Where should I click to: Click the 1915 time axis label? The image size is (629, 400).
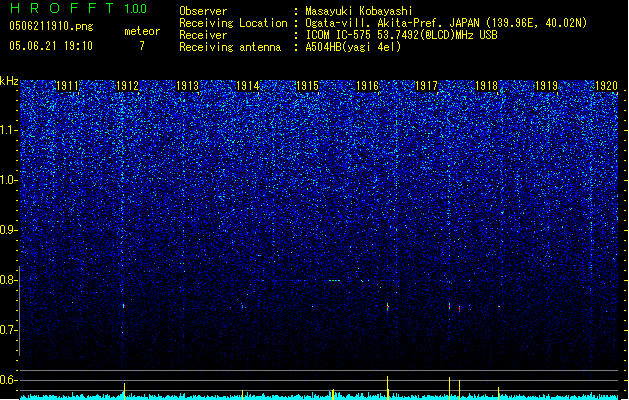(x=307, y=86)
